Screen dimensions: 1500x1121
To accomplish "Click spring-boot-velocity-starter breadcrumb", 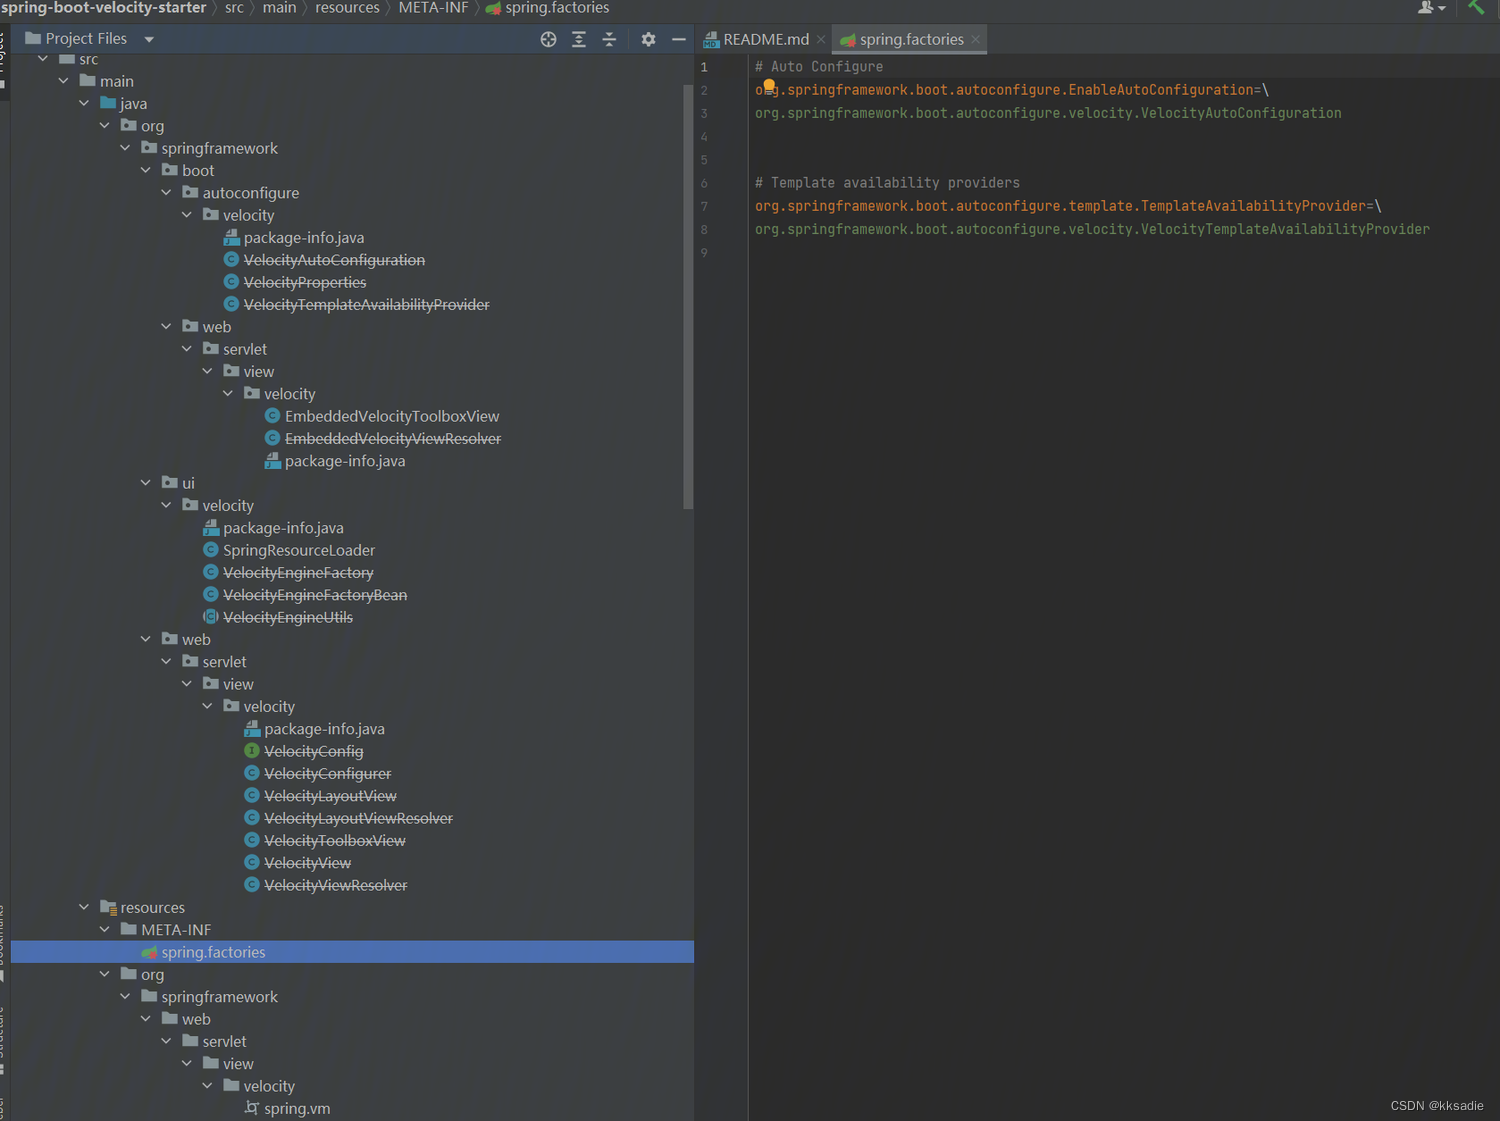I will tap(103, 8).
